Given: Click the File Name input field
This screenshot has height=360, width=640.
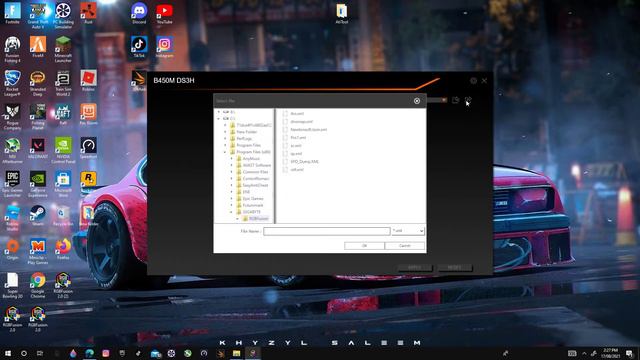Looking at the screenshot, I should [327, 231].
